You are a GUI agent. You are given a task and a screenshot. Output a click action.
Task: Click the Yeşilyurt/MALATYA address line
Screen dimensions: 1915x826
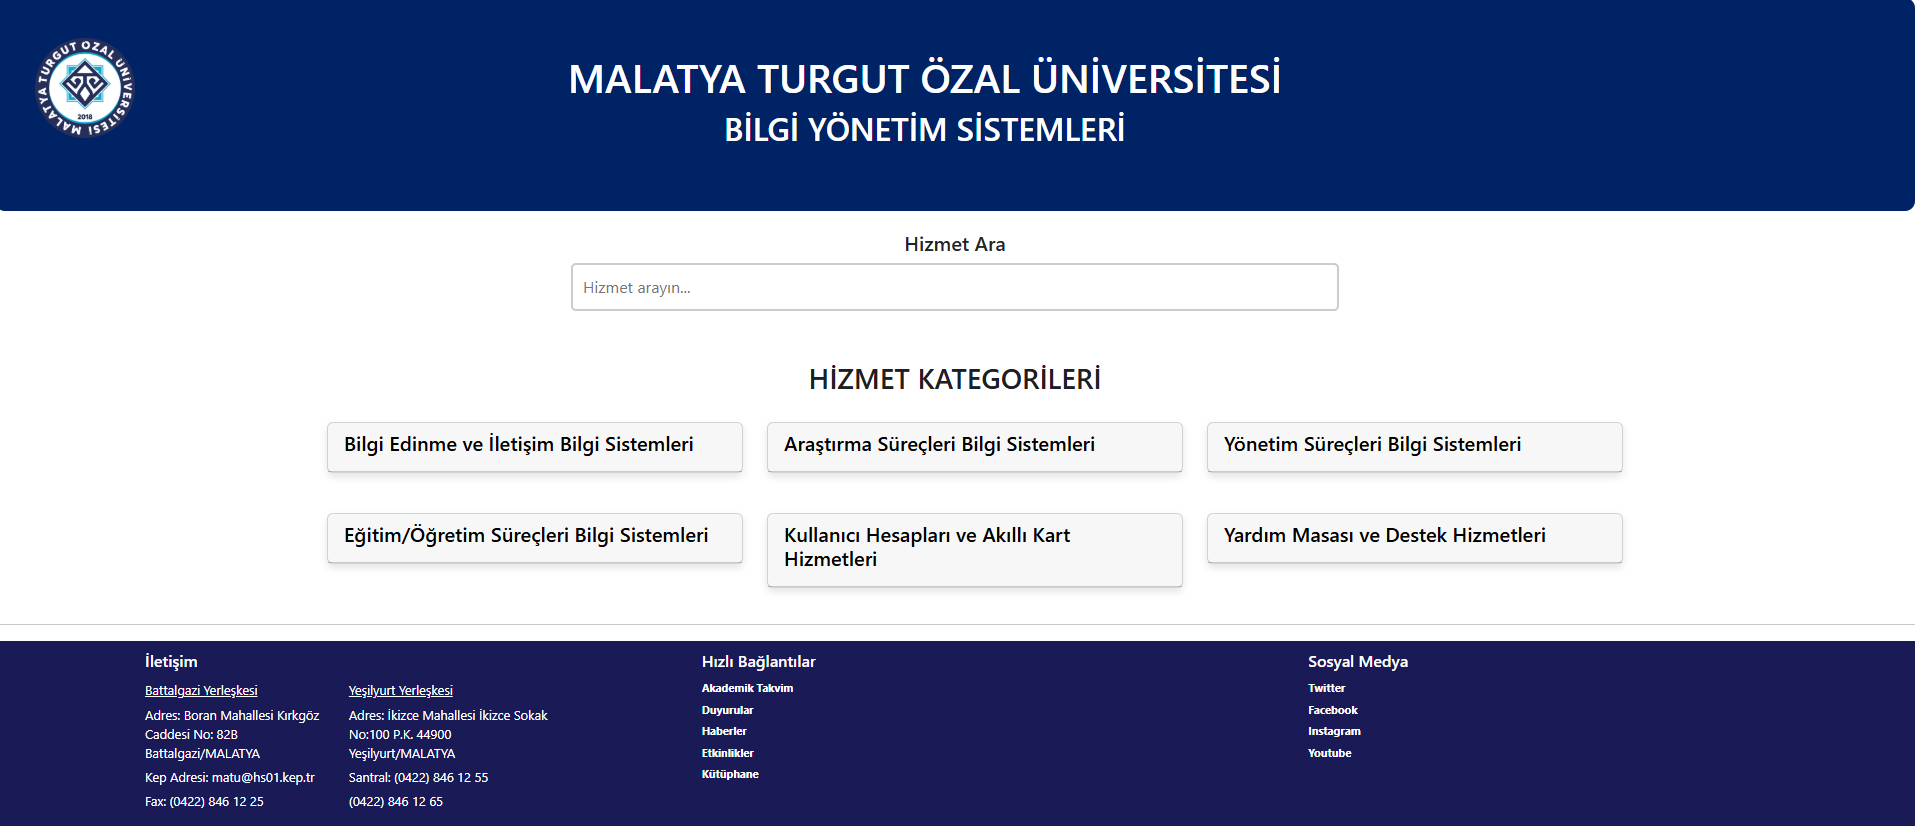[x=402, y=754]
